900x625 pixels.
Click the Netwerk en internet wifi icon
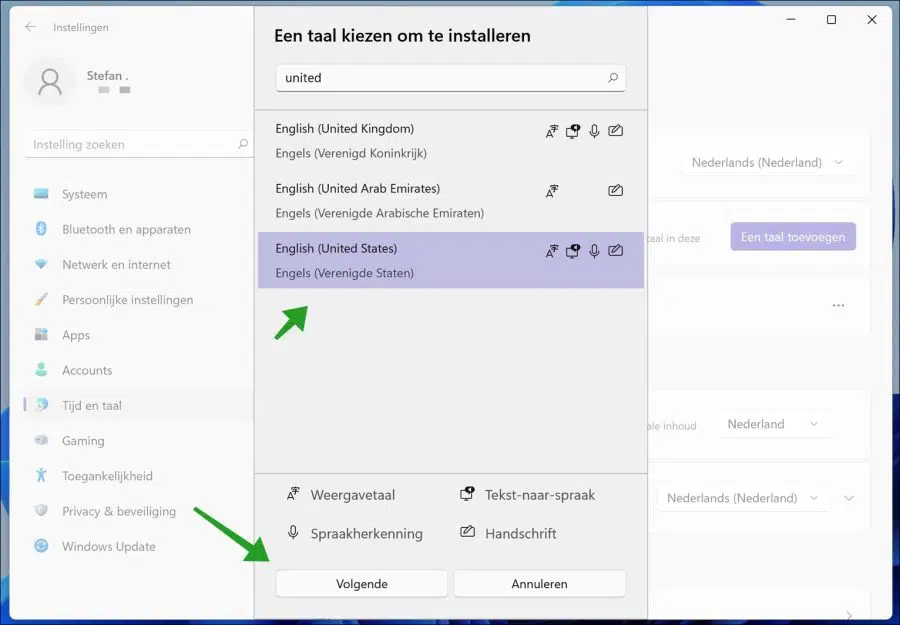(x=41, y=264)
